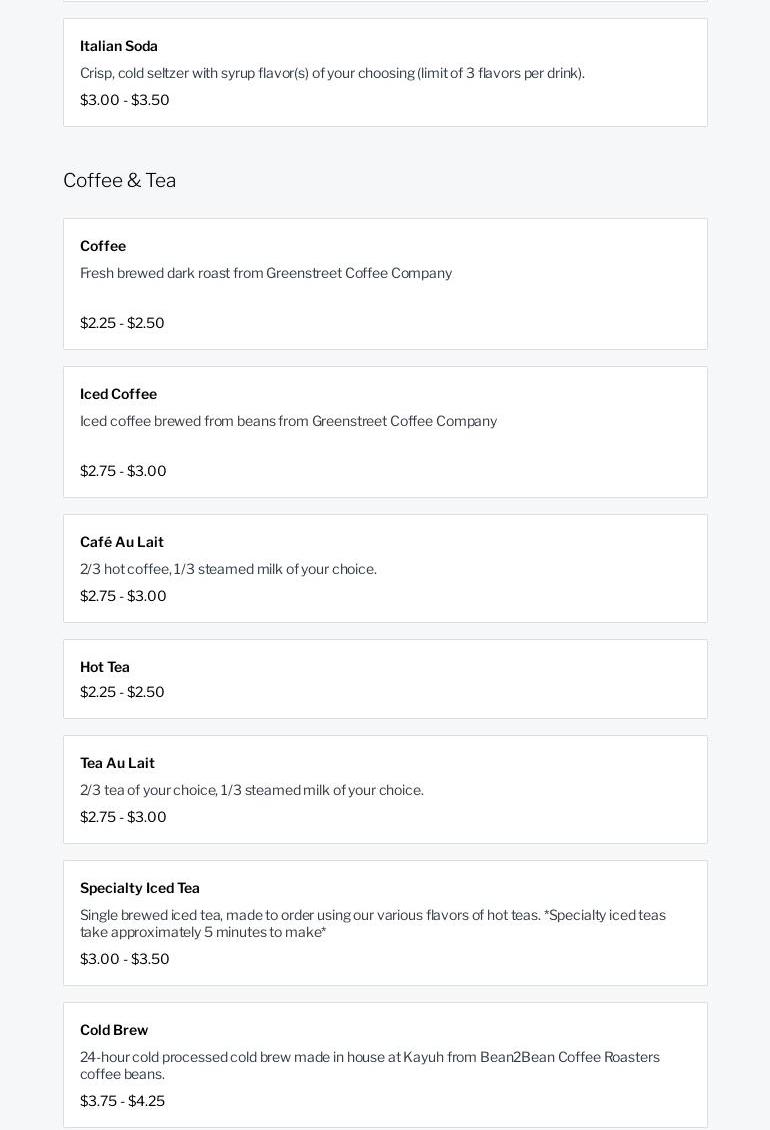Click the Italian Soda $3.00 - $3.50 price

tap(125, 100)
